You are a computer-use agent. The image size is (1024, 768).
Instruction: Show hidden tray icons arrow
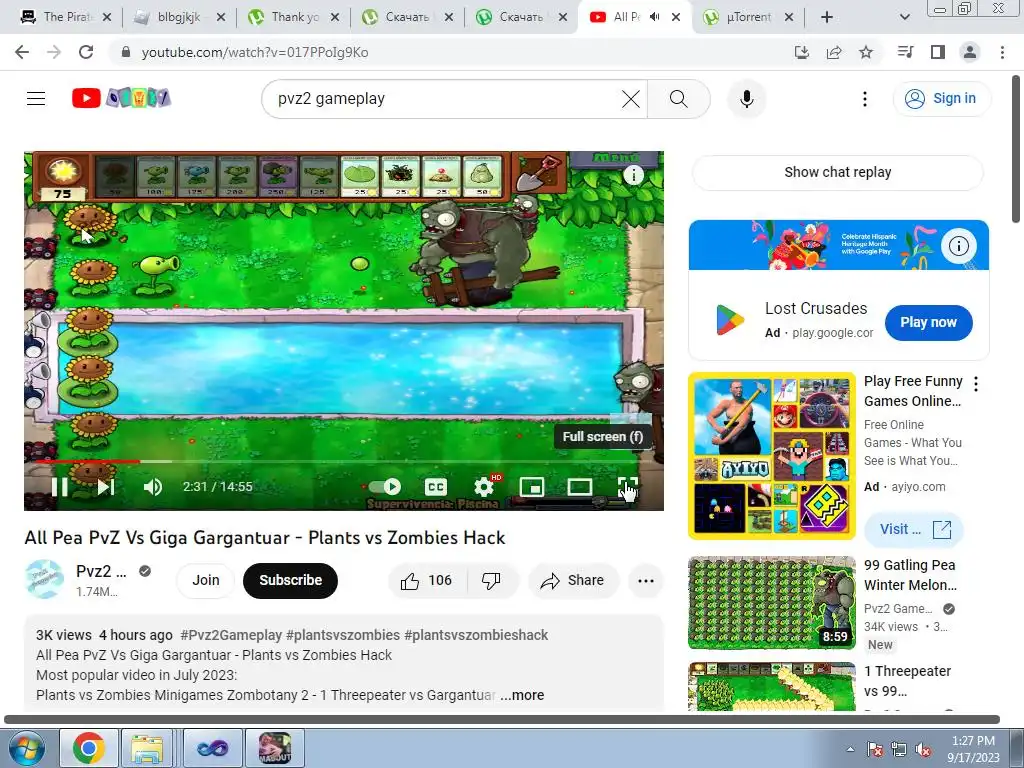tap(850, 749)
